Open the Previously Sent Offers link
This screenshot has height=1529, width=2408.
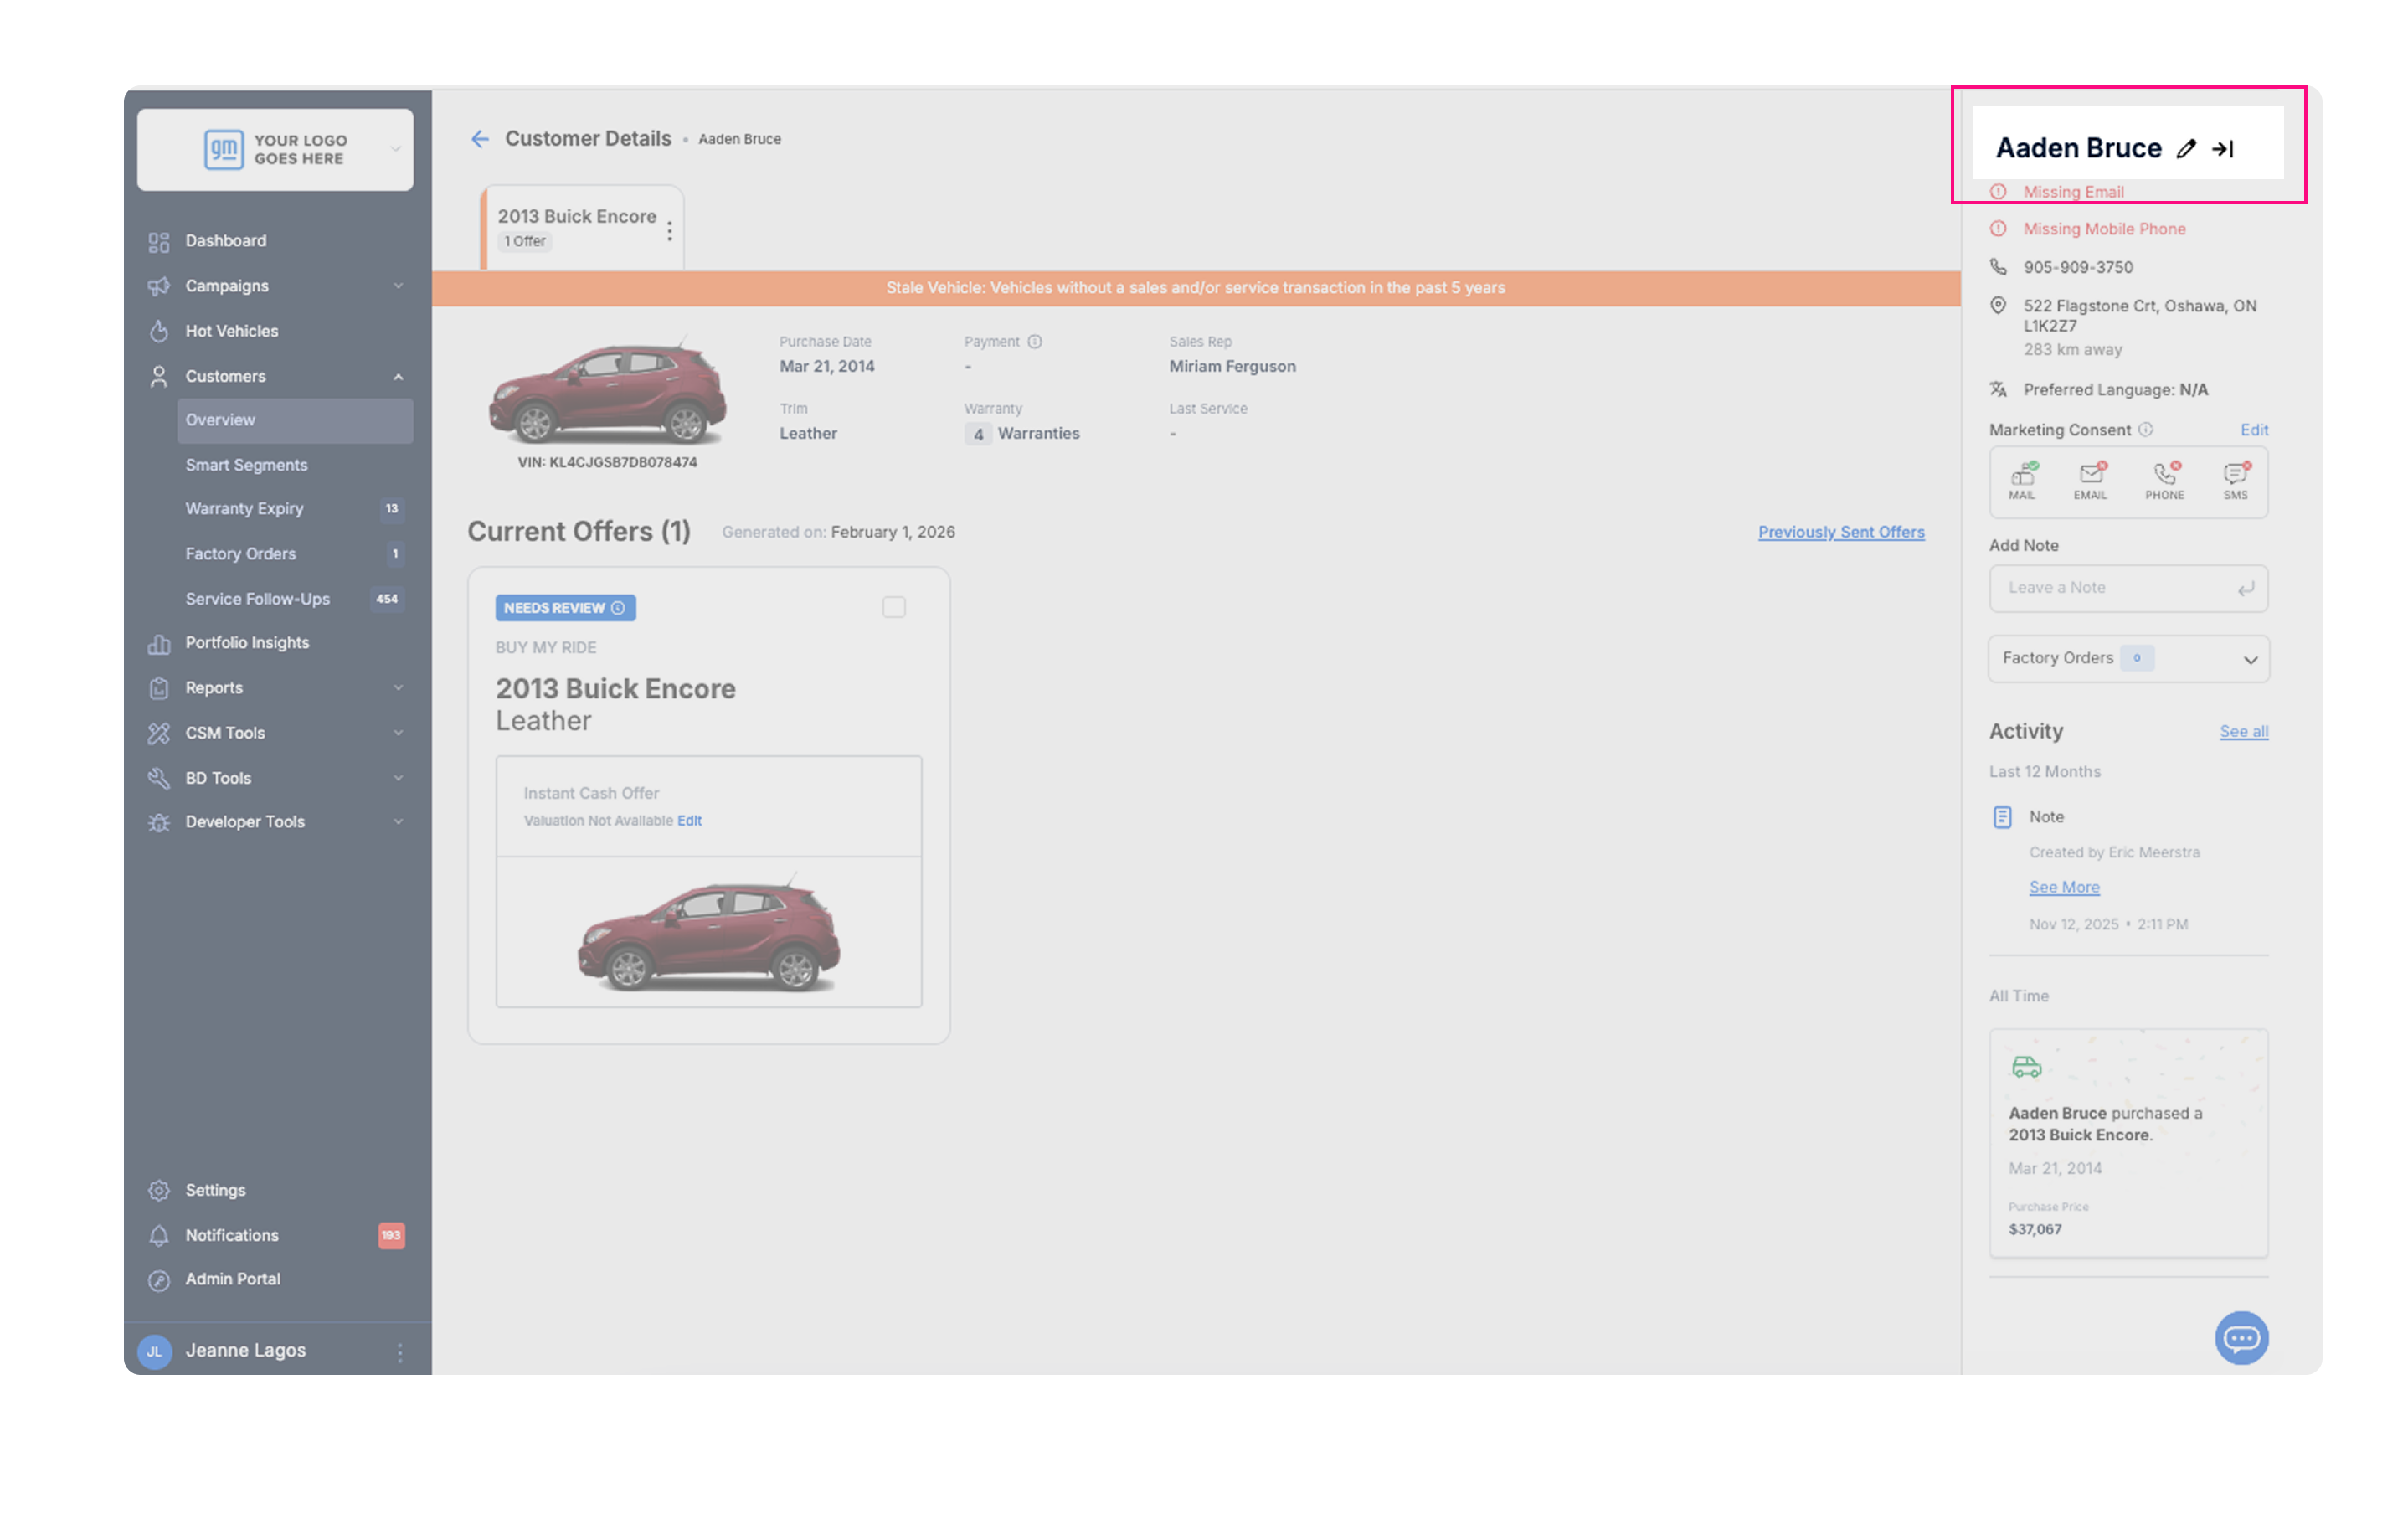(1841, 532)
